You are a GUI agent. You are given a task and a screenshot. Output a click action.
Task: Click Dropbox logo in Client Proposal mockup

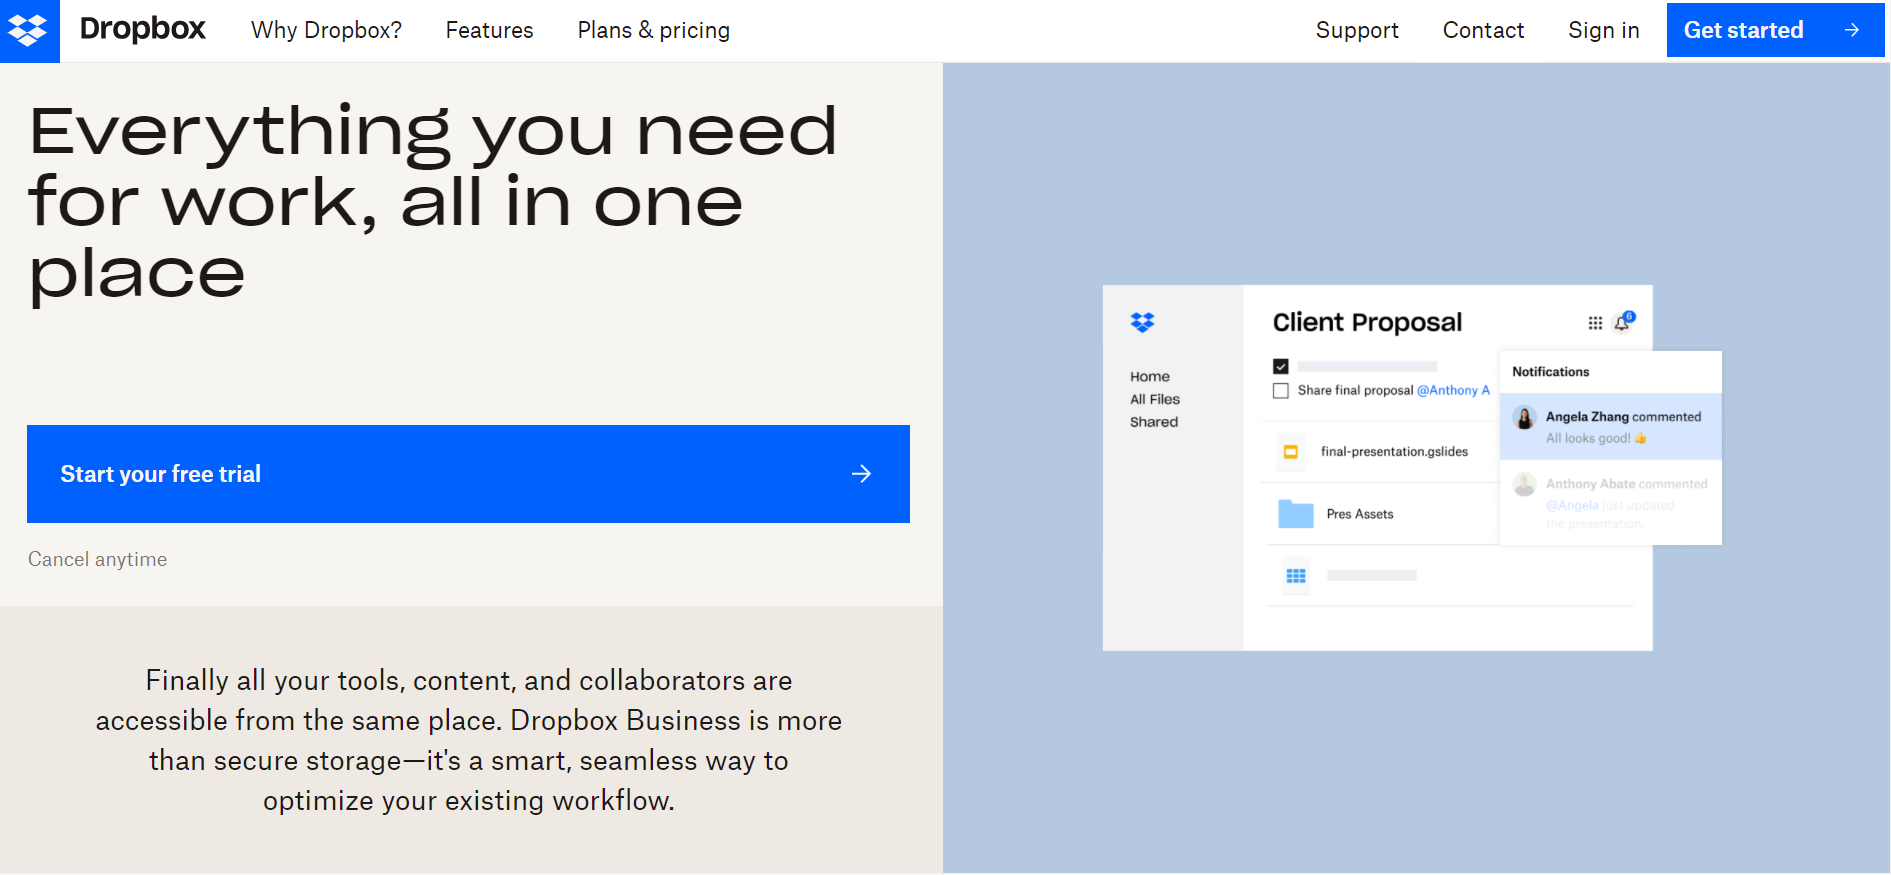[1142, 322]
